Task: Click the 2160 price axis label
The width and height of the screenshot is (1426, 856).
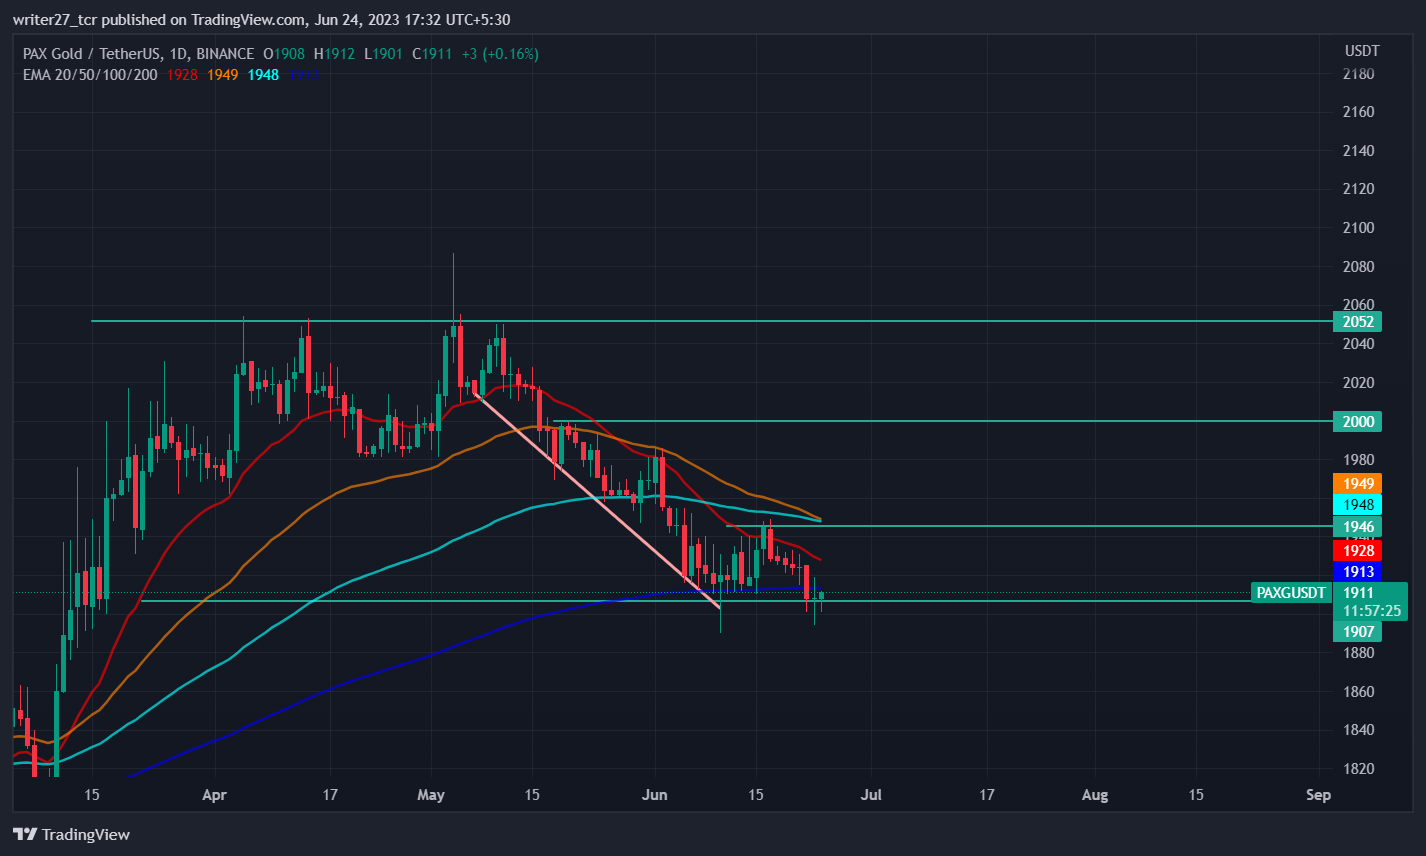Action: pos(1358,111)
